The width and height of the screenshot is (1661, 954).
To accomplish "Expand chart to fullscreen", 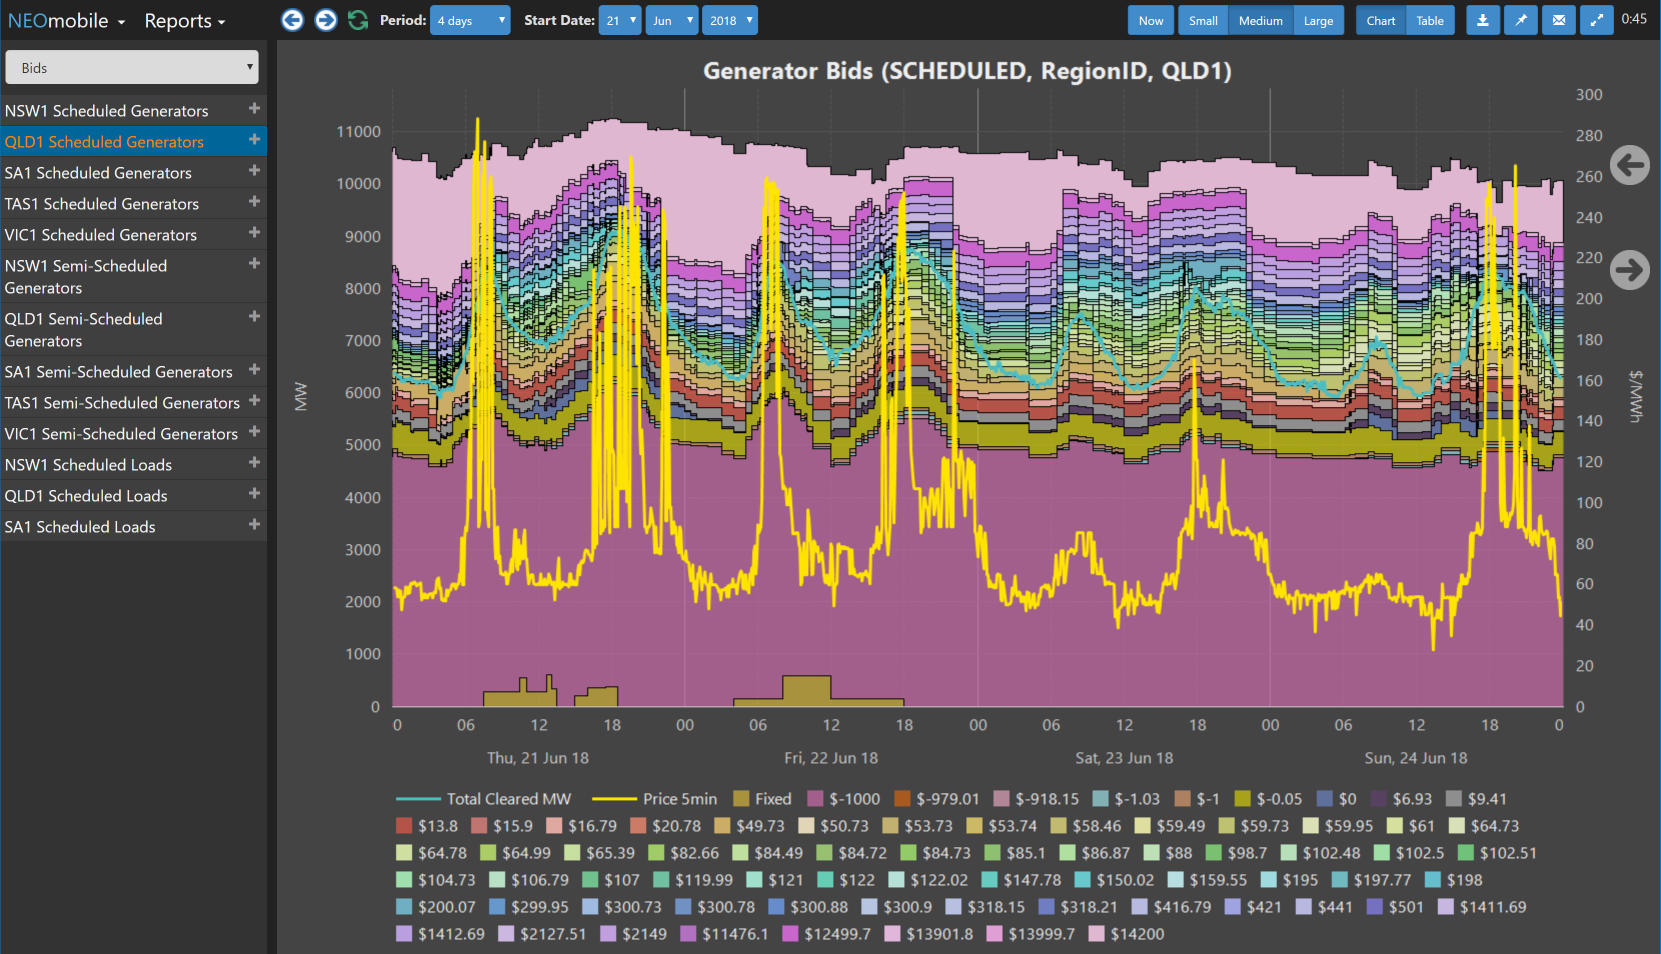I will pos(1597,20).
